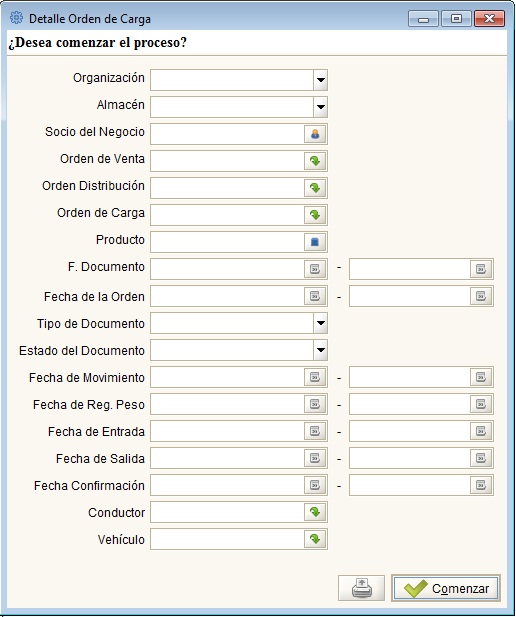
Task: Click the Orden Distribución lookup arrow icon
Action: click(315, 188)
